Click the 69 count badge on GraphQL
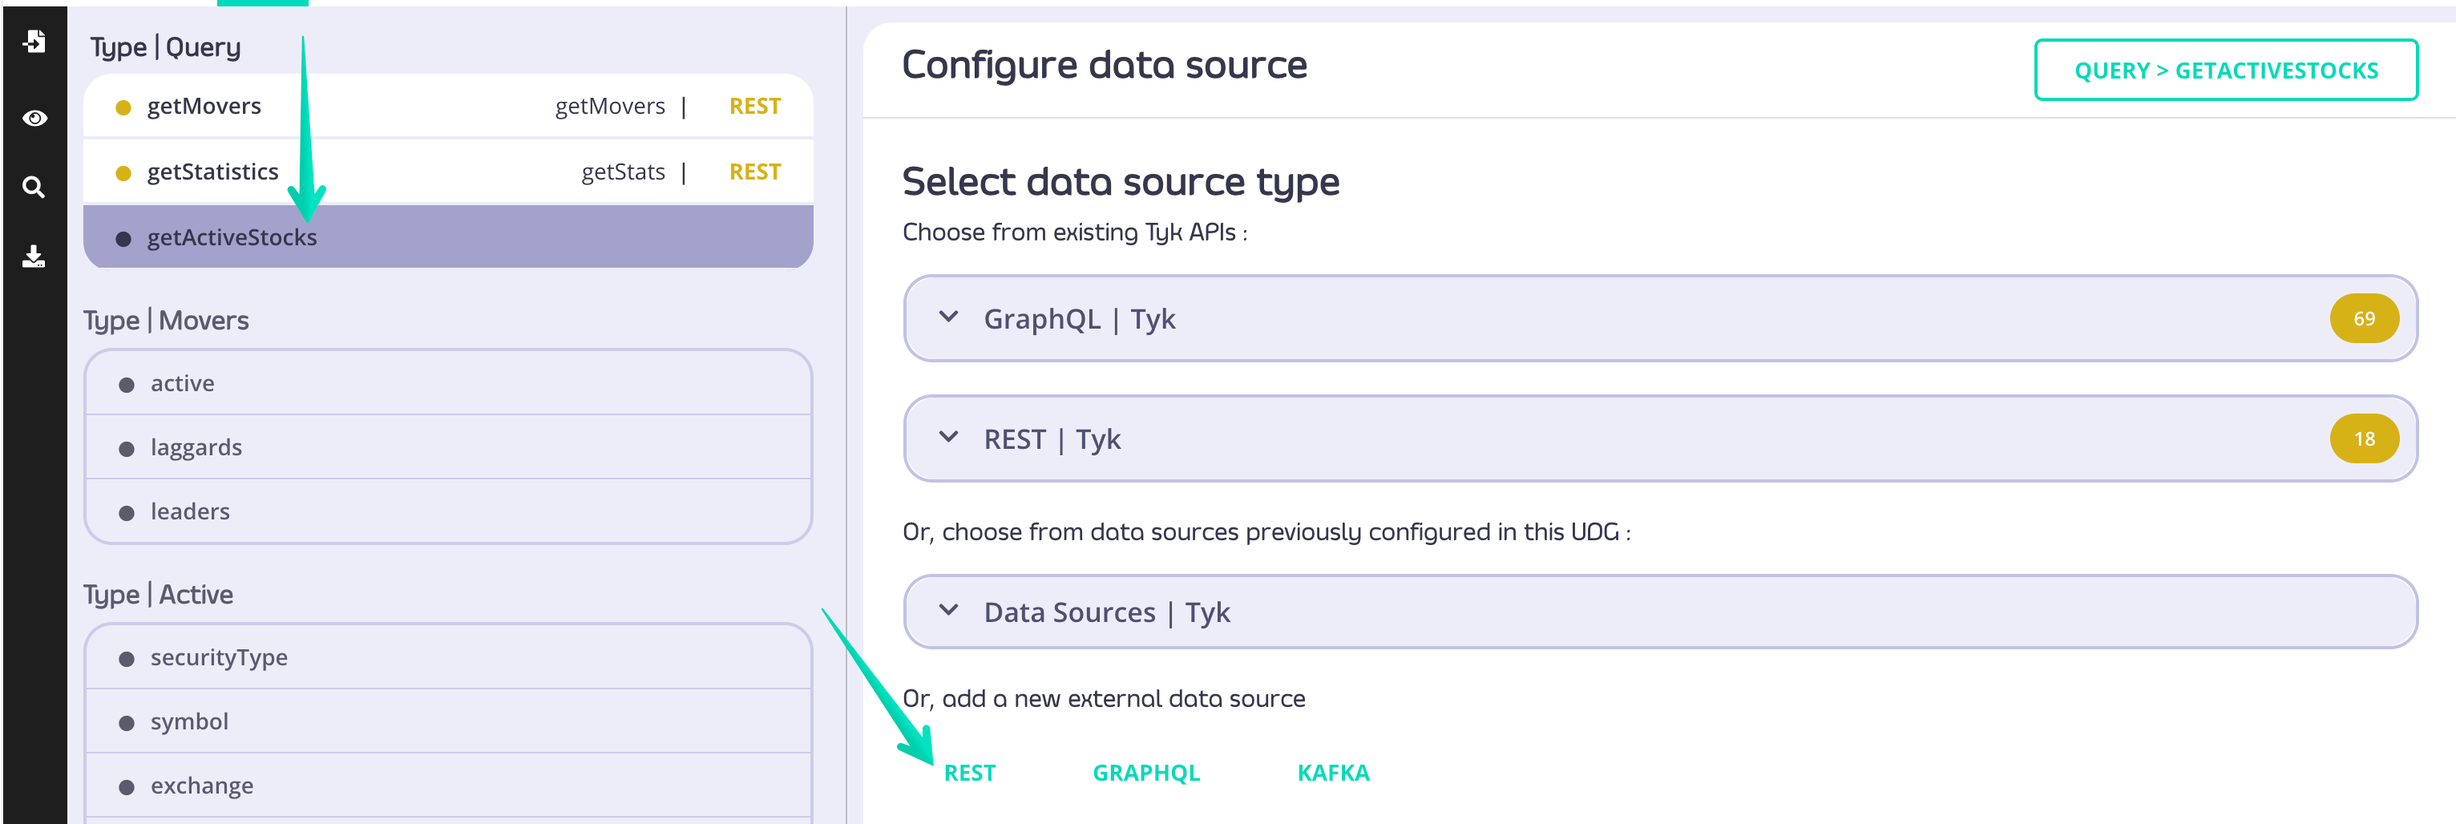The height and width of the screenshot is (824, 2456). click(2364, 319)
